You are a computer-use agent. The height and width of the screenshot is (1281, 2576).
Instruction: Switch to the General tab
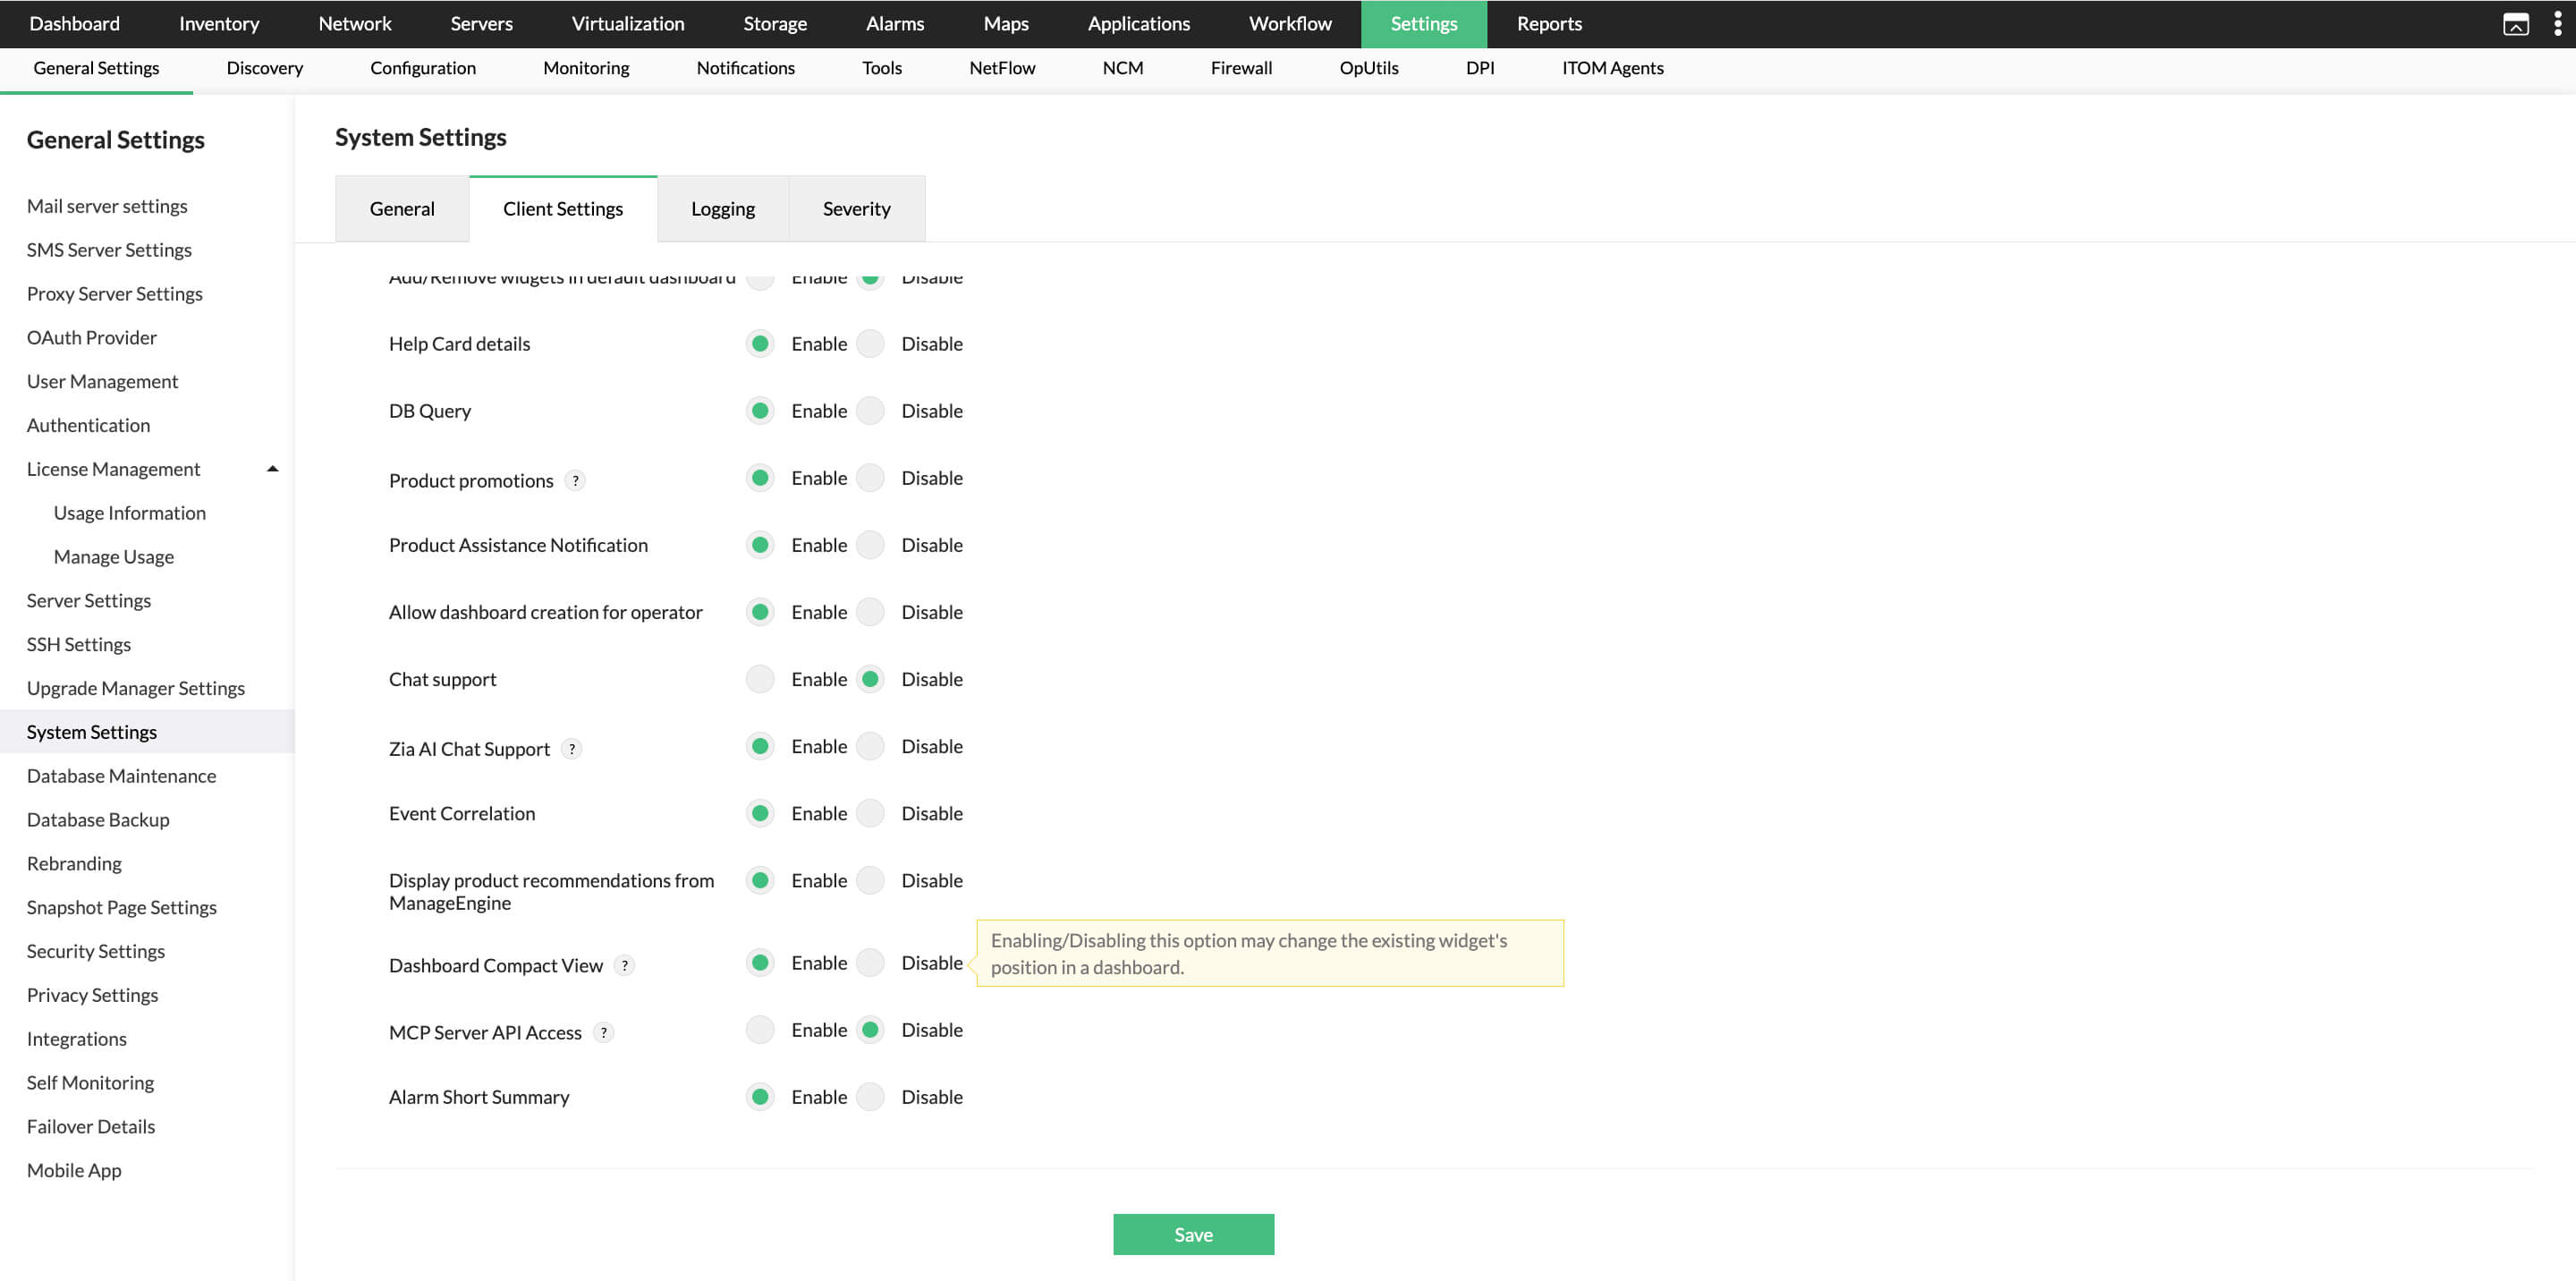(402, 208)
